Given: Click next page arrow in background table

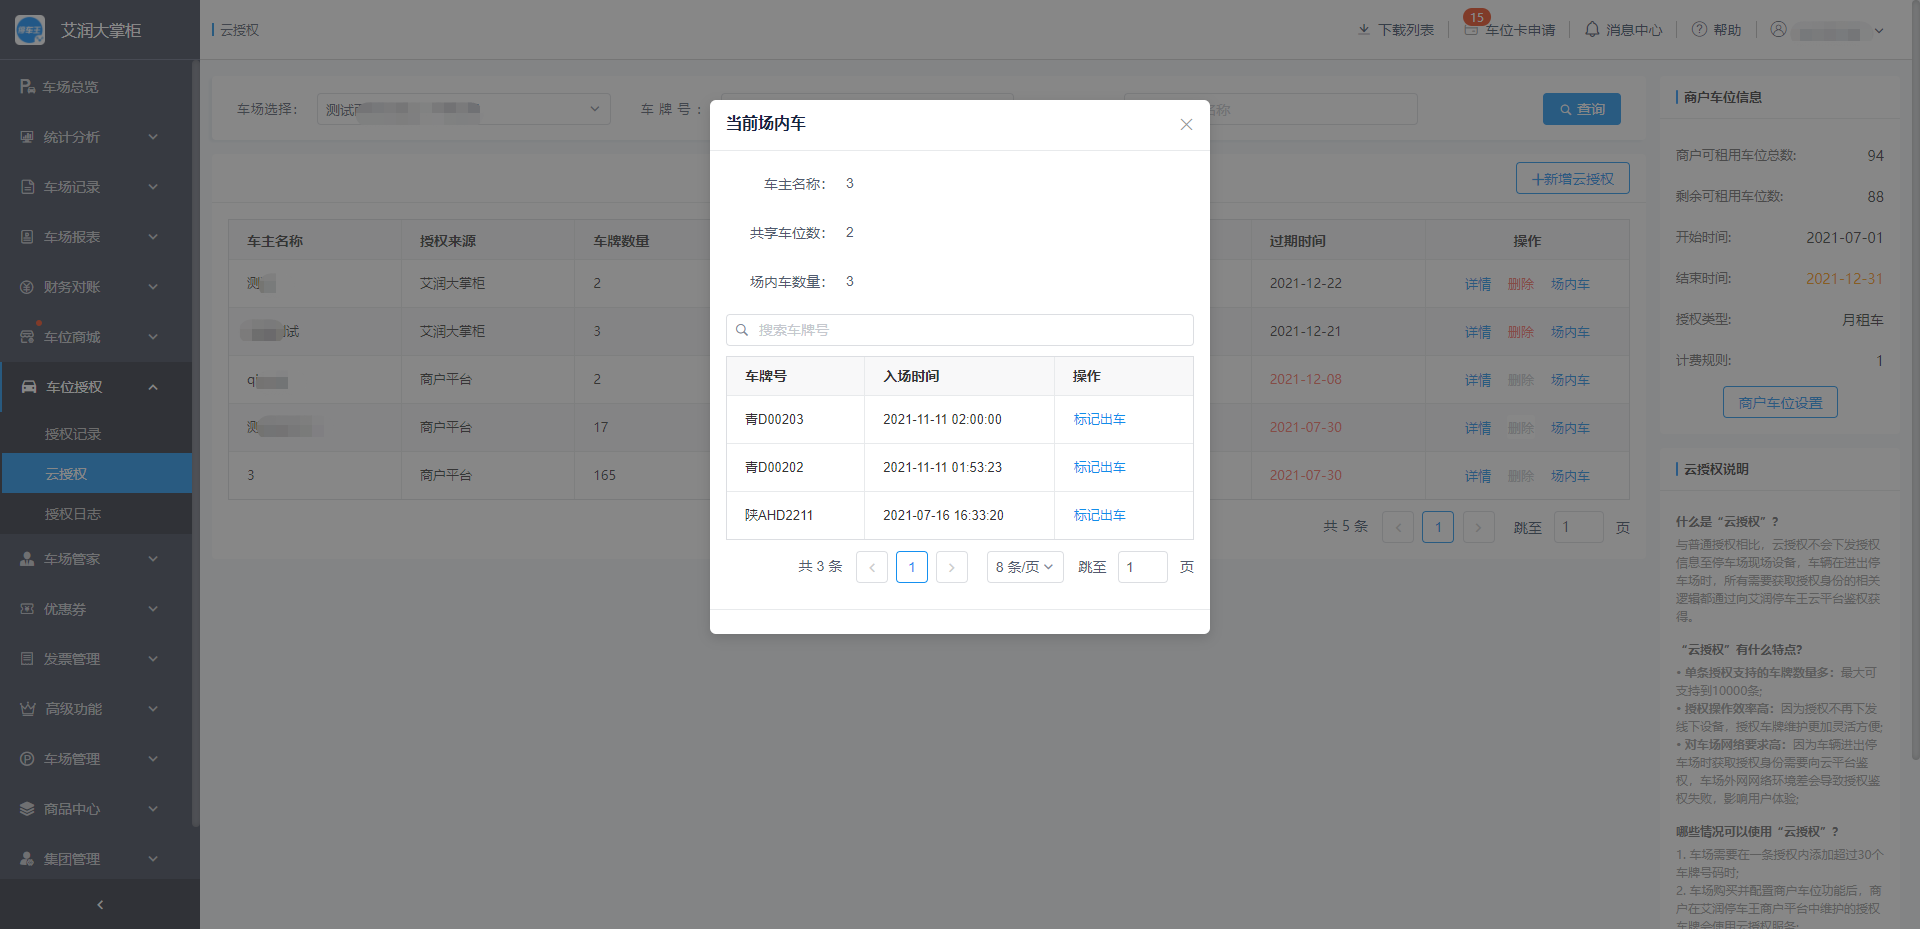Looking at the screenshot, I should click(1479, 527).
